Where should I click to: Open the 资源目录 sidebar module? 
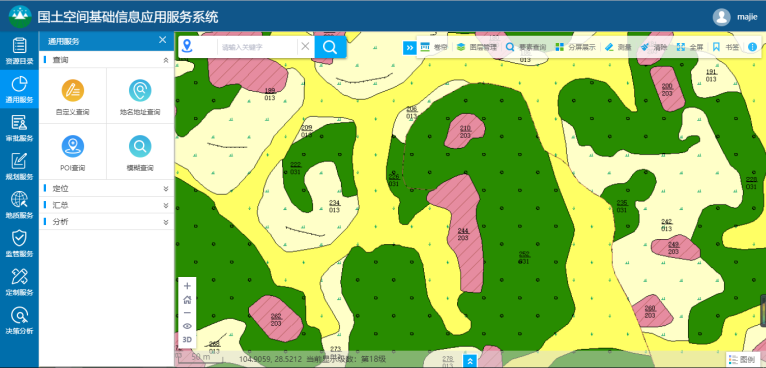tap(19, 51)
